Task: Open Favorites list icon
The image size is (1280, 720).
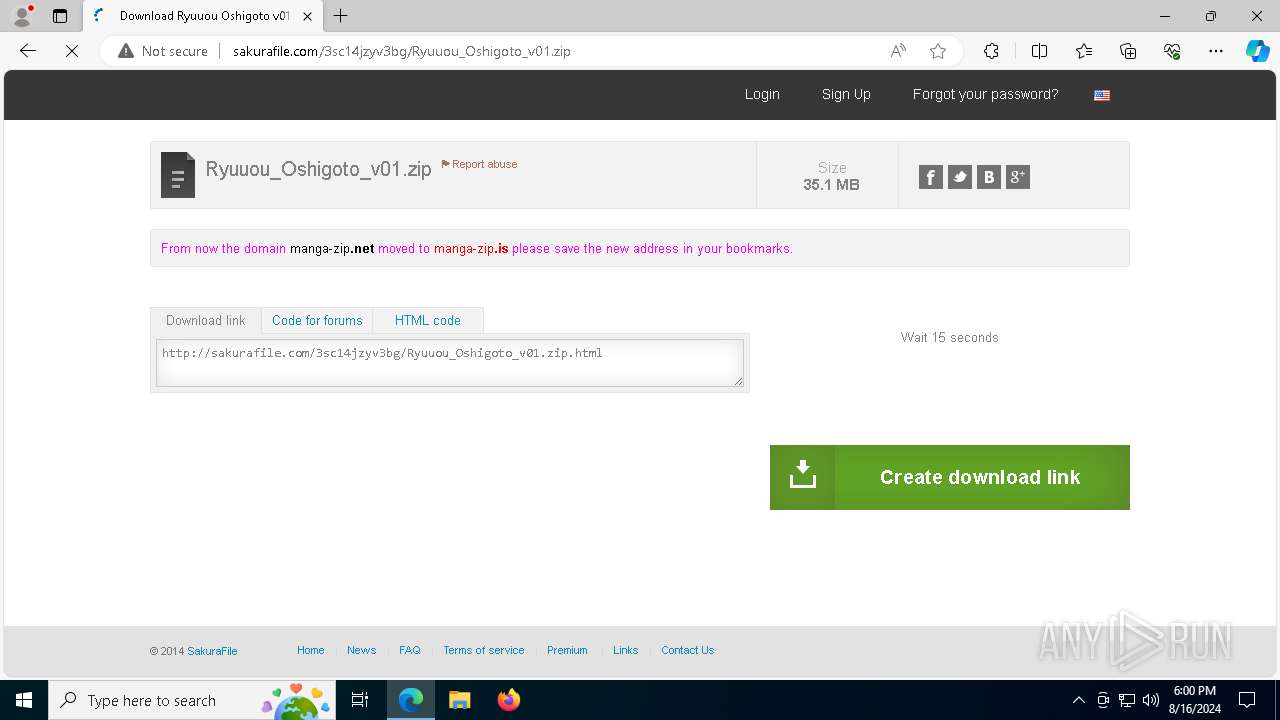Action: tap(1084, 51)
